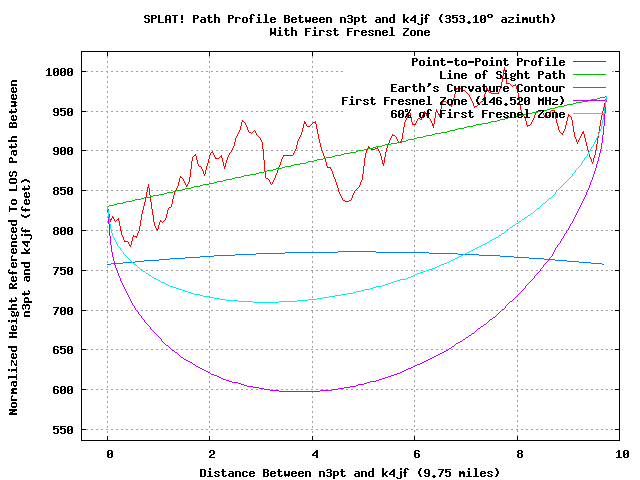Screen dimensions: 640x480
Task: Click the y-axis tick label '650'
Action: (x=63, y=350)
